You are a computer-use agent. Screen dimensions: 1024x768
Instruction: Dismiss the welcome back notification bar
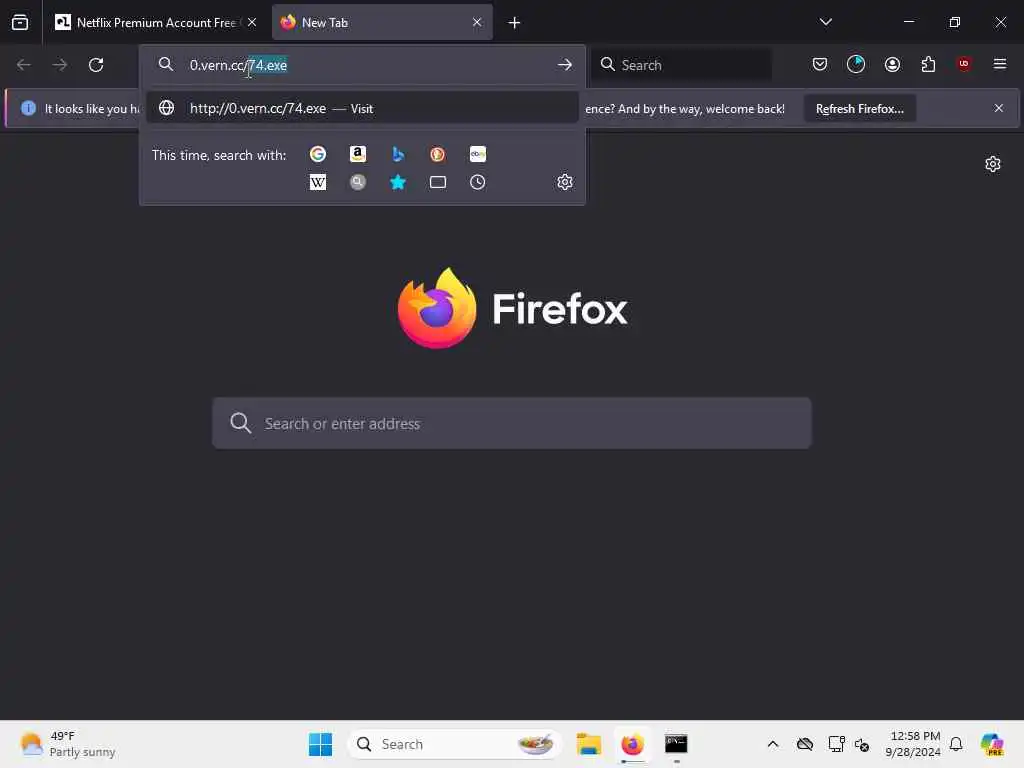999,108
